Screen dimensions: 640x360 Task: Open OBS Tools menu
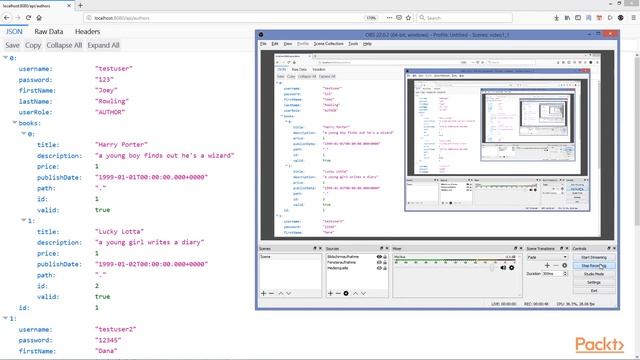[353, 44]
